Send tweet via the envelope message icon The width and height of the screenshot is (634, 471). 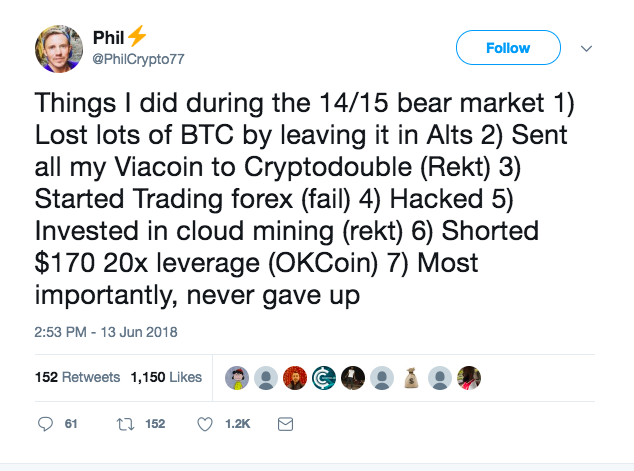[285, 424]
